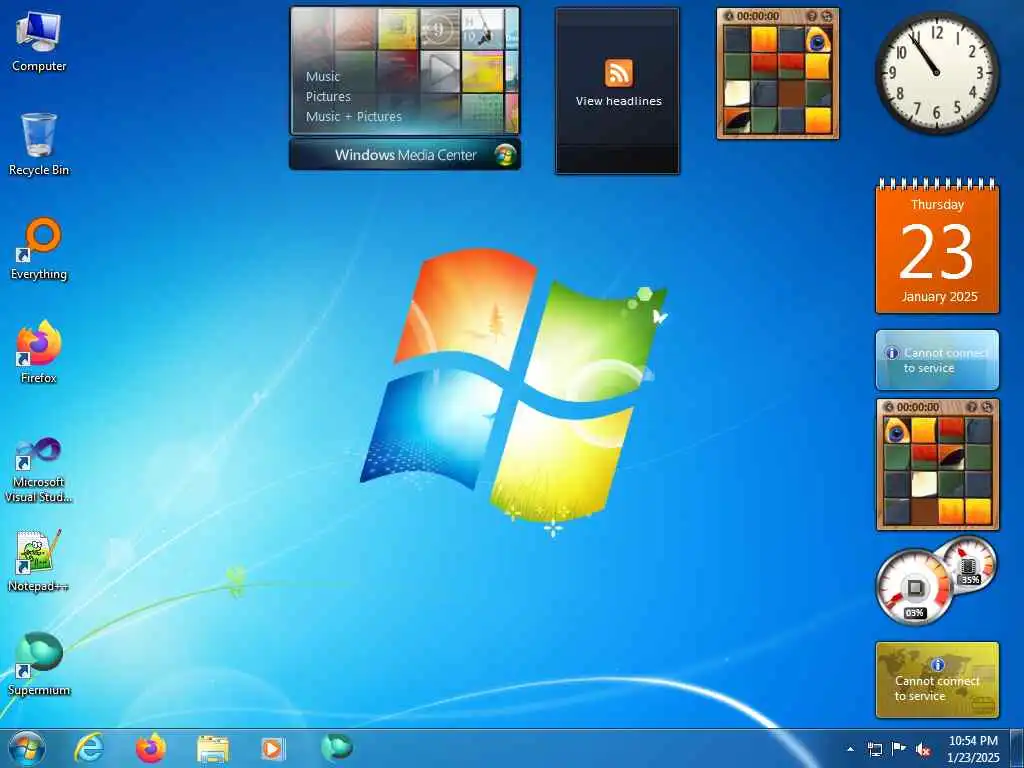Click the currency gadget's Cannot connect message
The image size is (1024, 768).
click(937, 688)
